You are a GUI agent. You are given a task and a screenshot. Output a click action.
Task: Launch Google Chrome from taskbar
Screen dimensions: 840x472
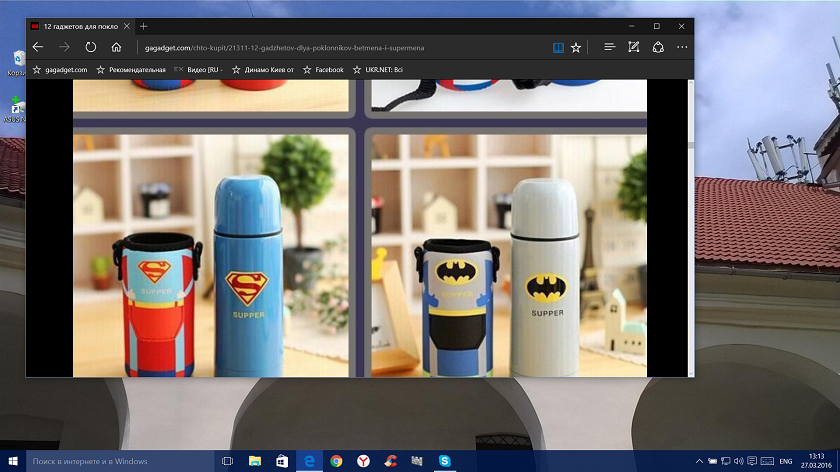[x=336, y=461]
